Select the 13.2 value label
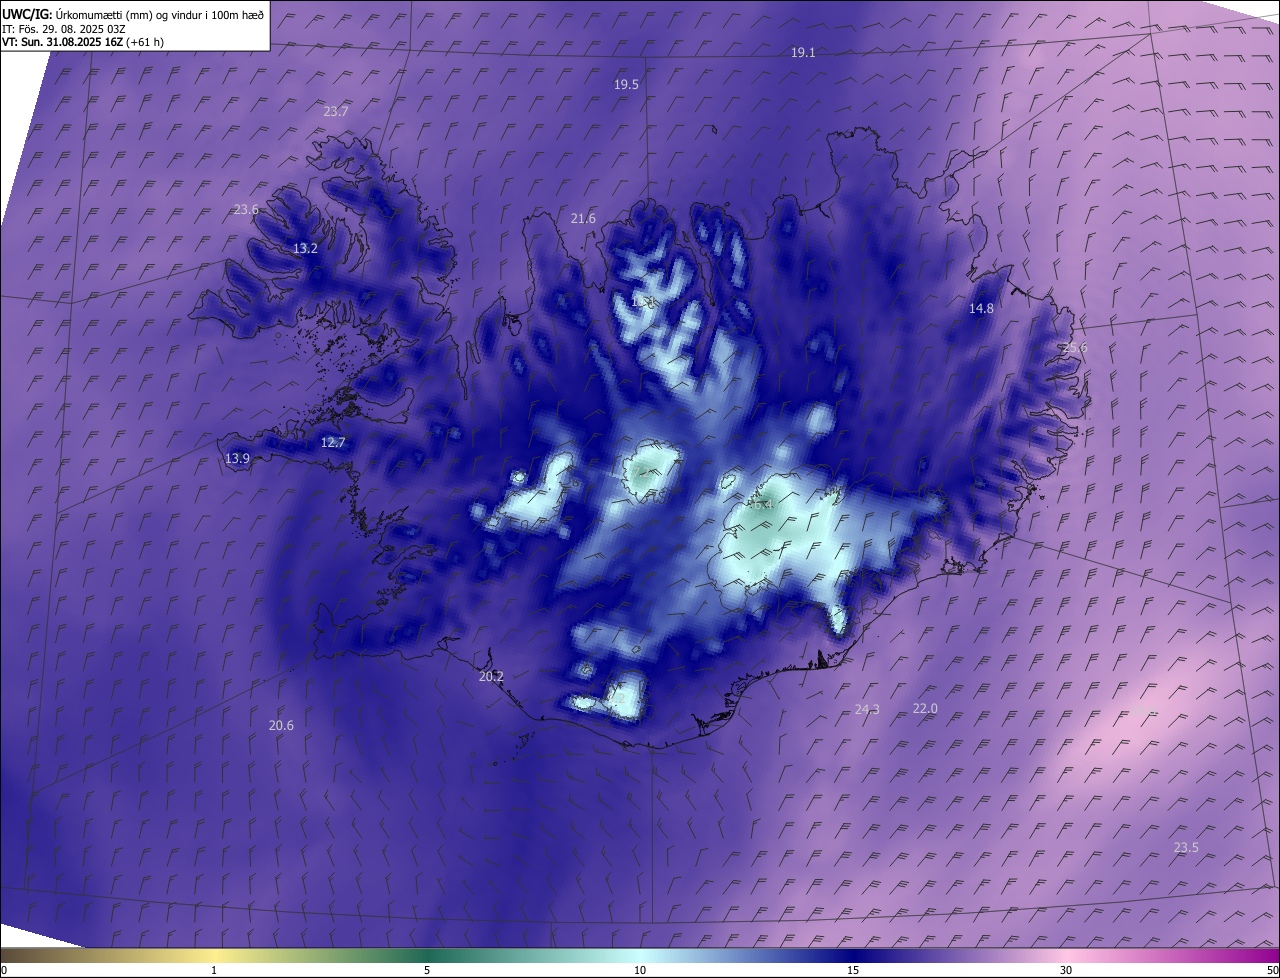 pos(305,248)
